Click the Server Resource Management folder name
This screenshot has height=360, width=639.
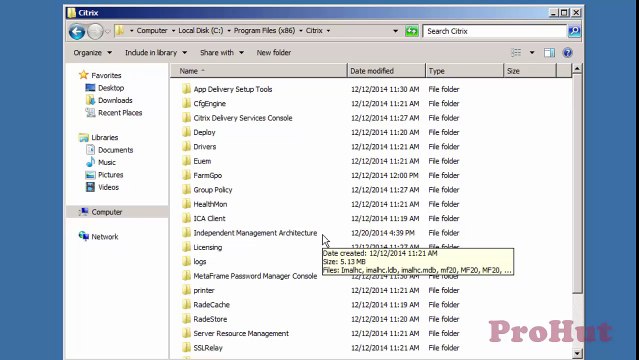[x=241, y=333]
